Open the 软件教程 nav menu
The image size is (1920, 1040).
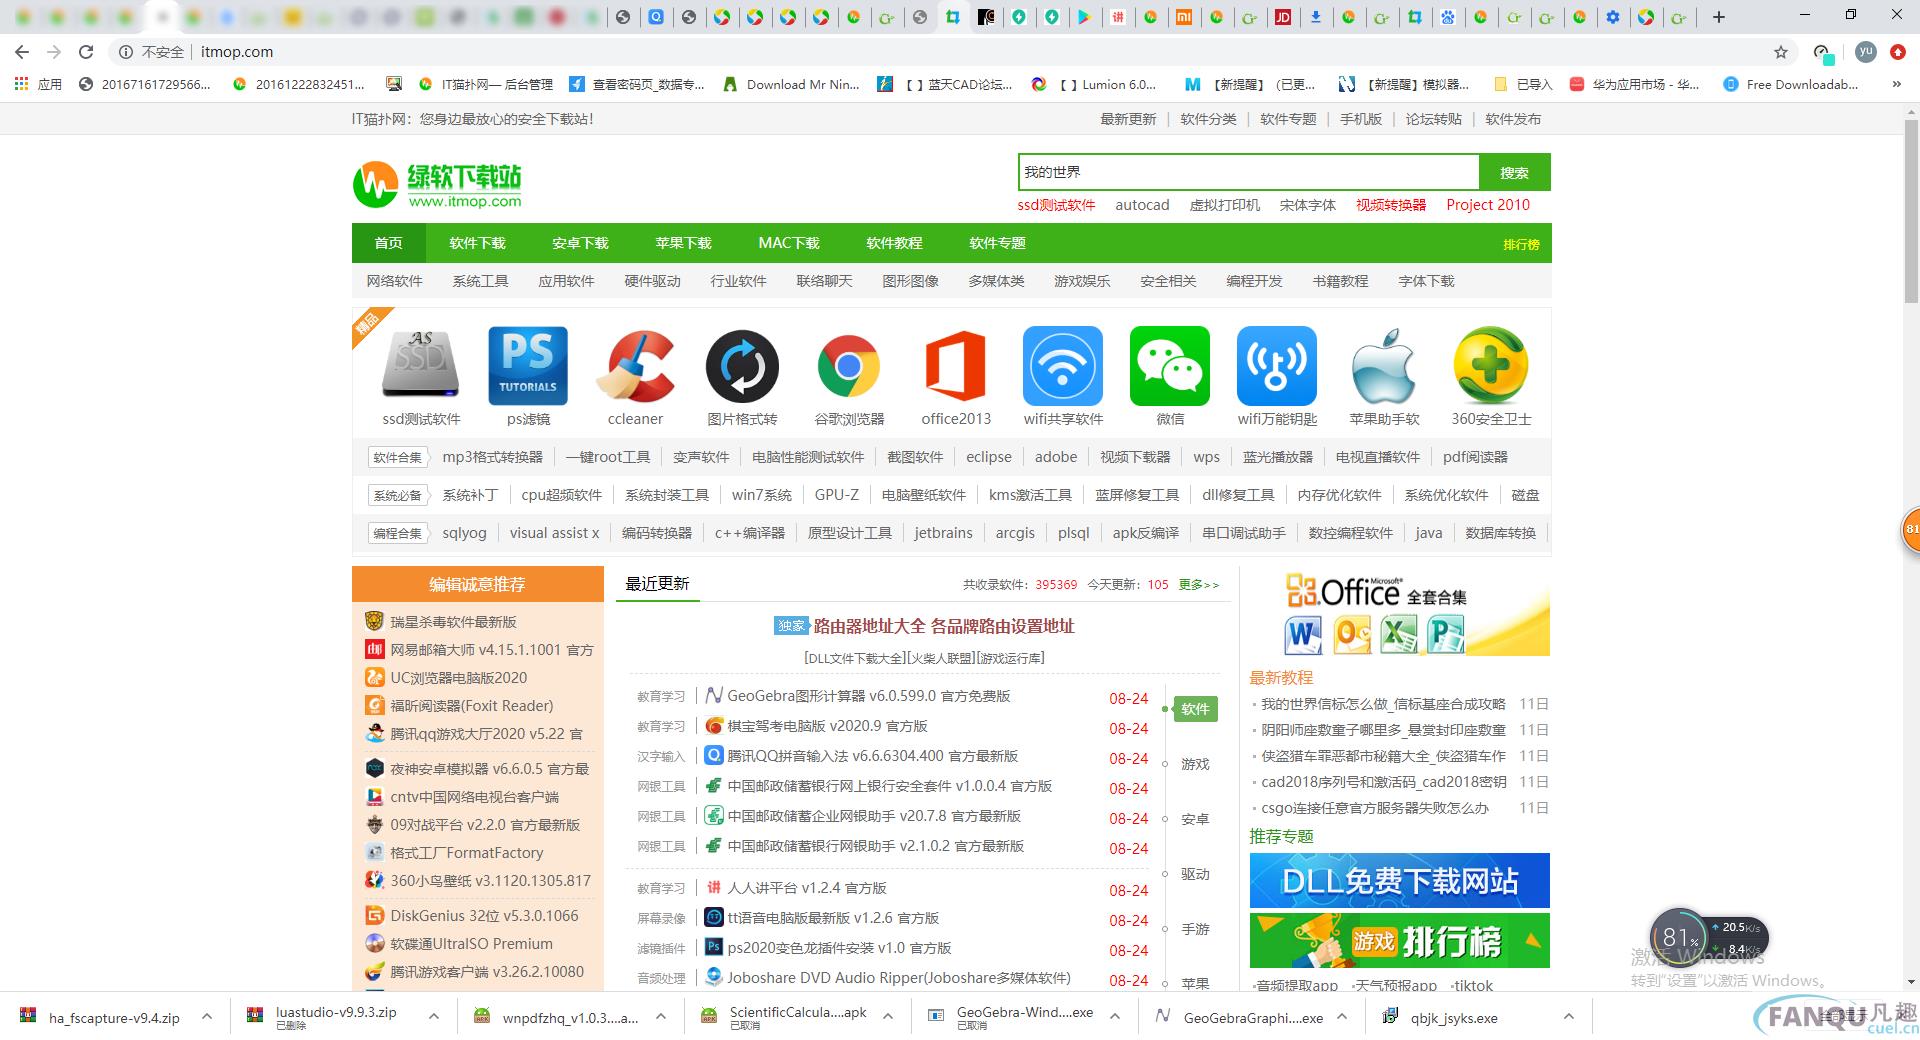(x=894, y=243)
